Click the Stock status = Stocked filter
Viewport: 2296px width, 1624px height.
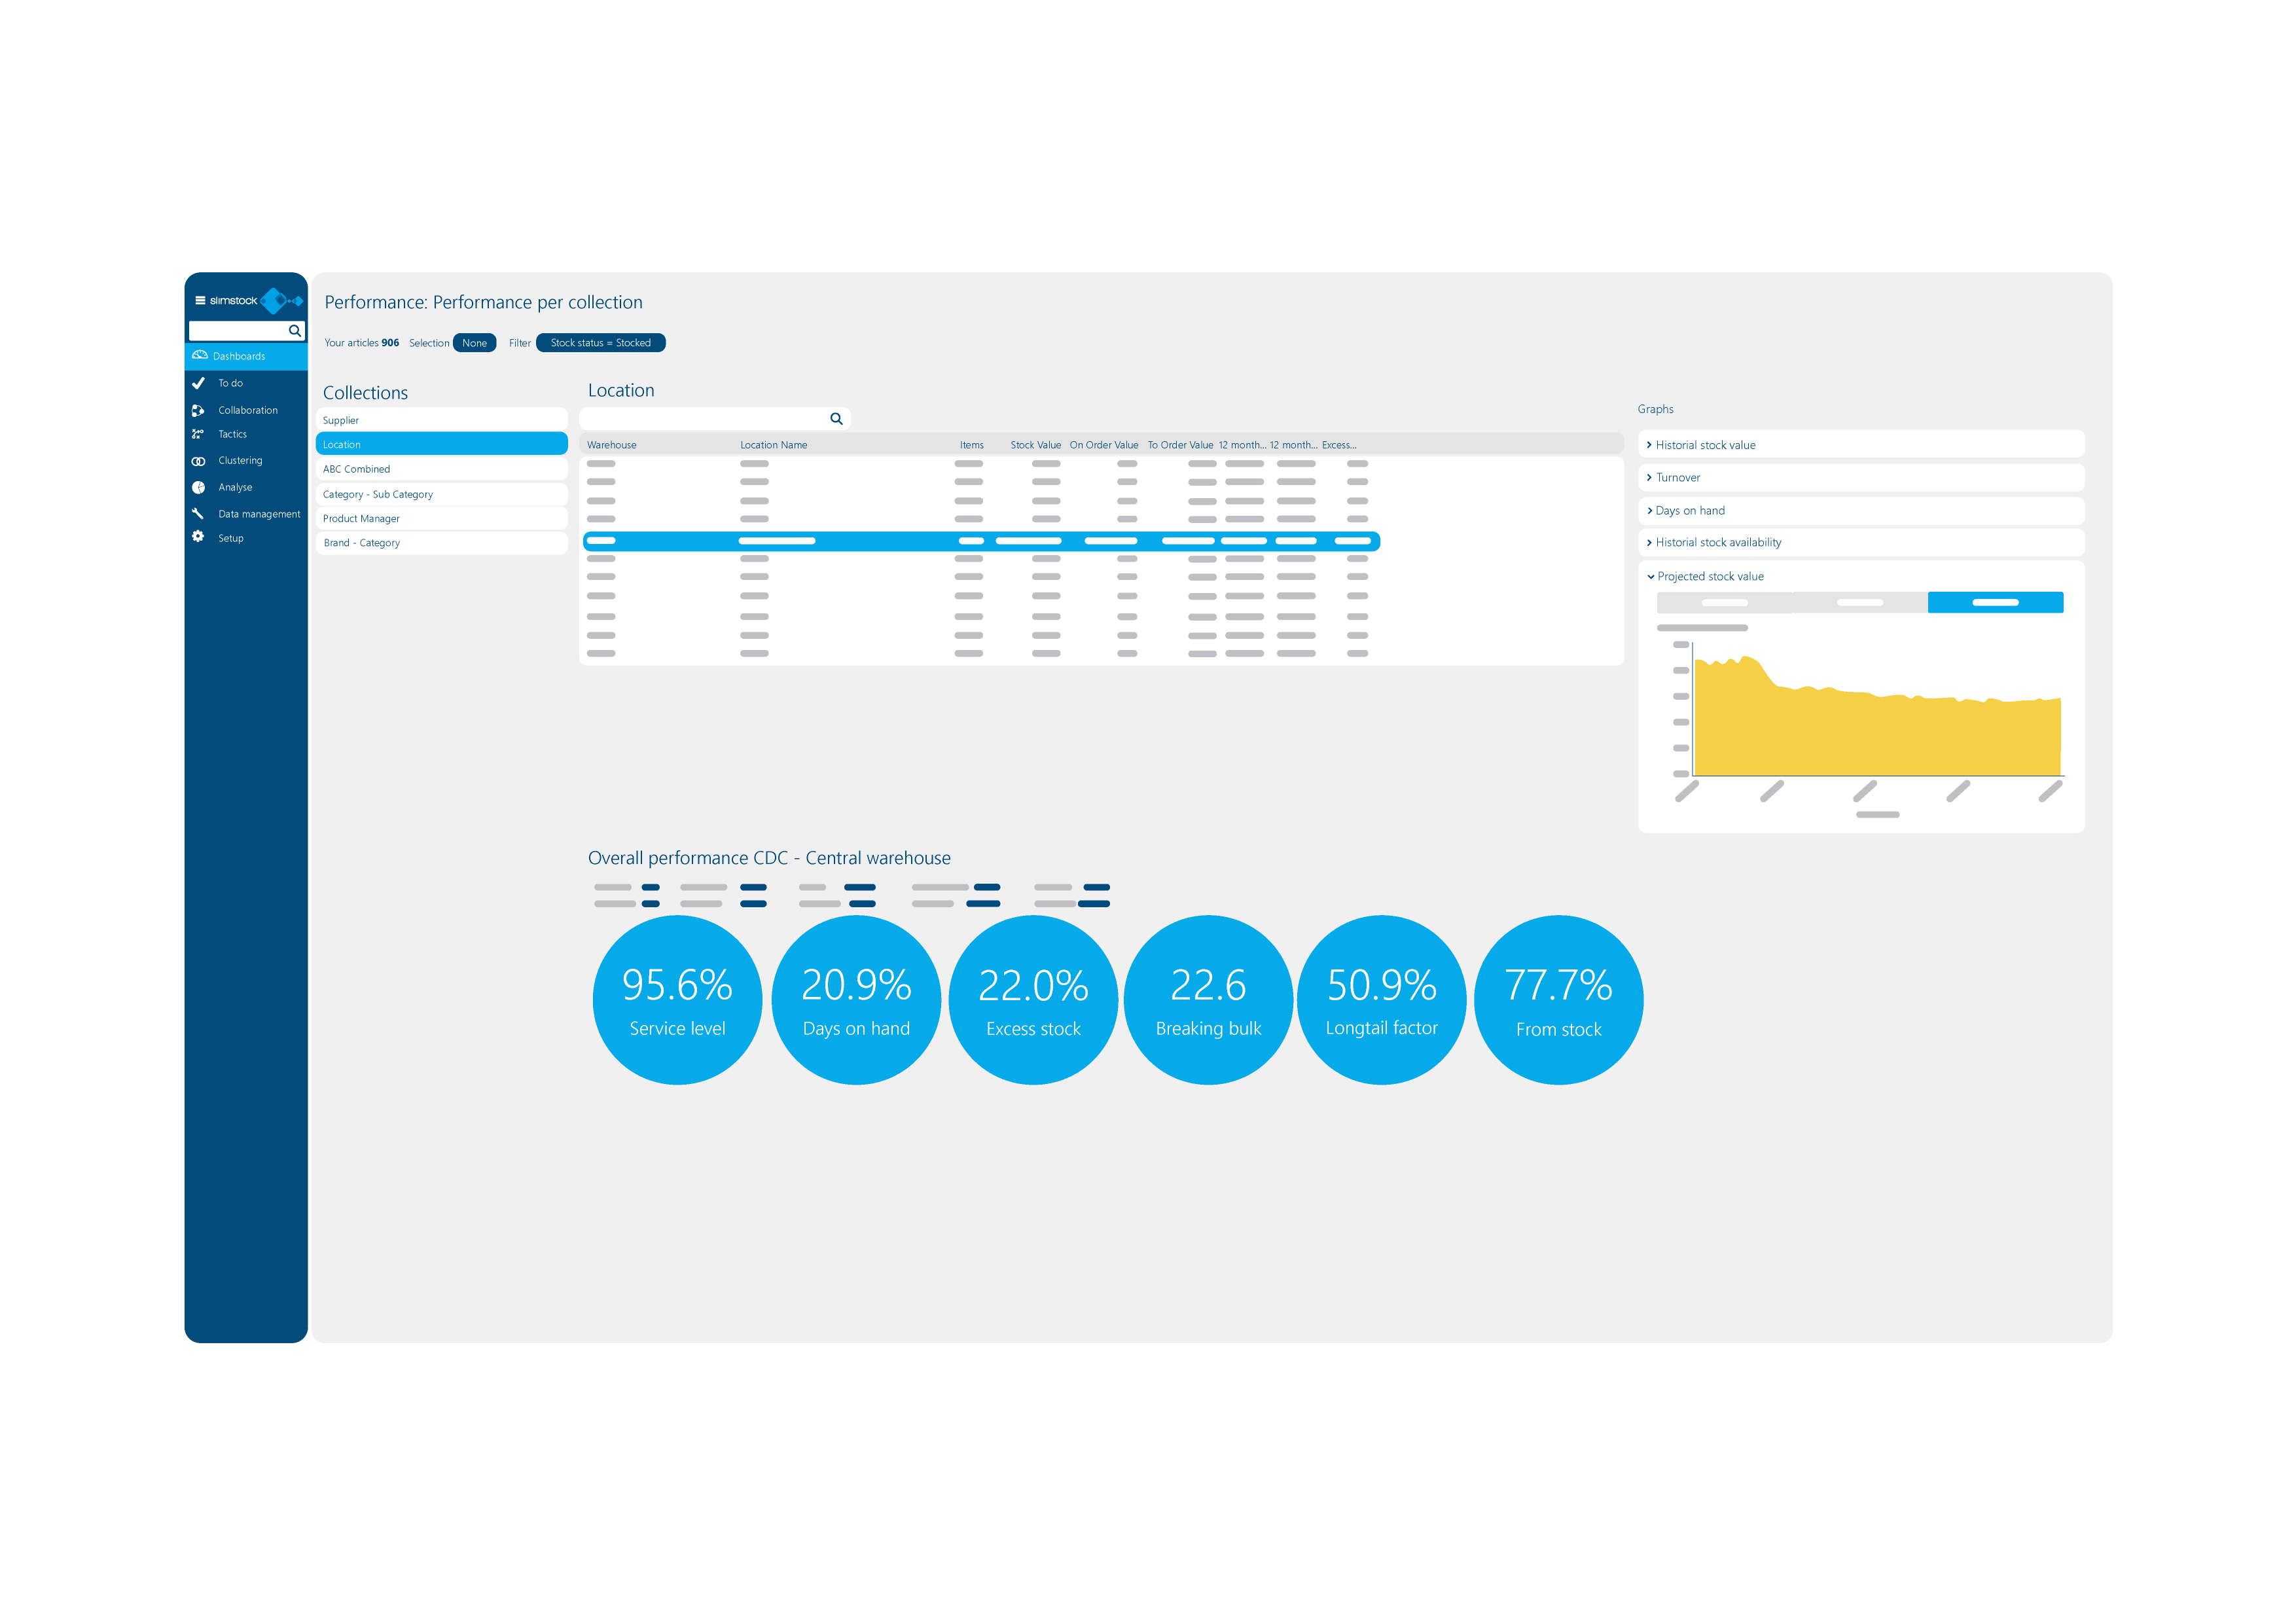point(600,343)
